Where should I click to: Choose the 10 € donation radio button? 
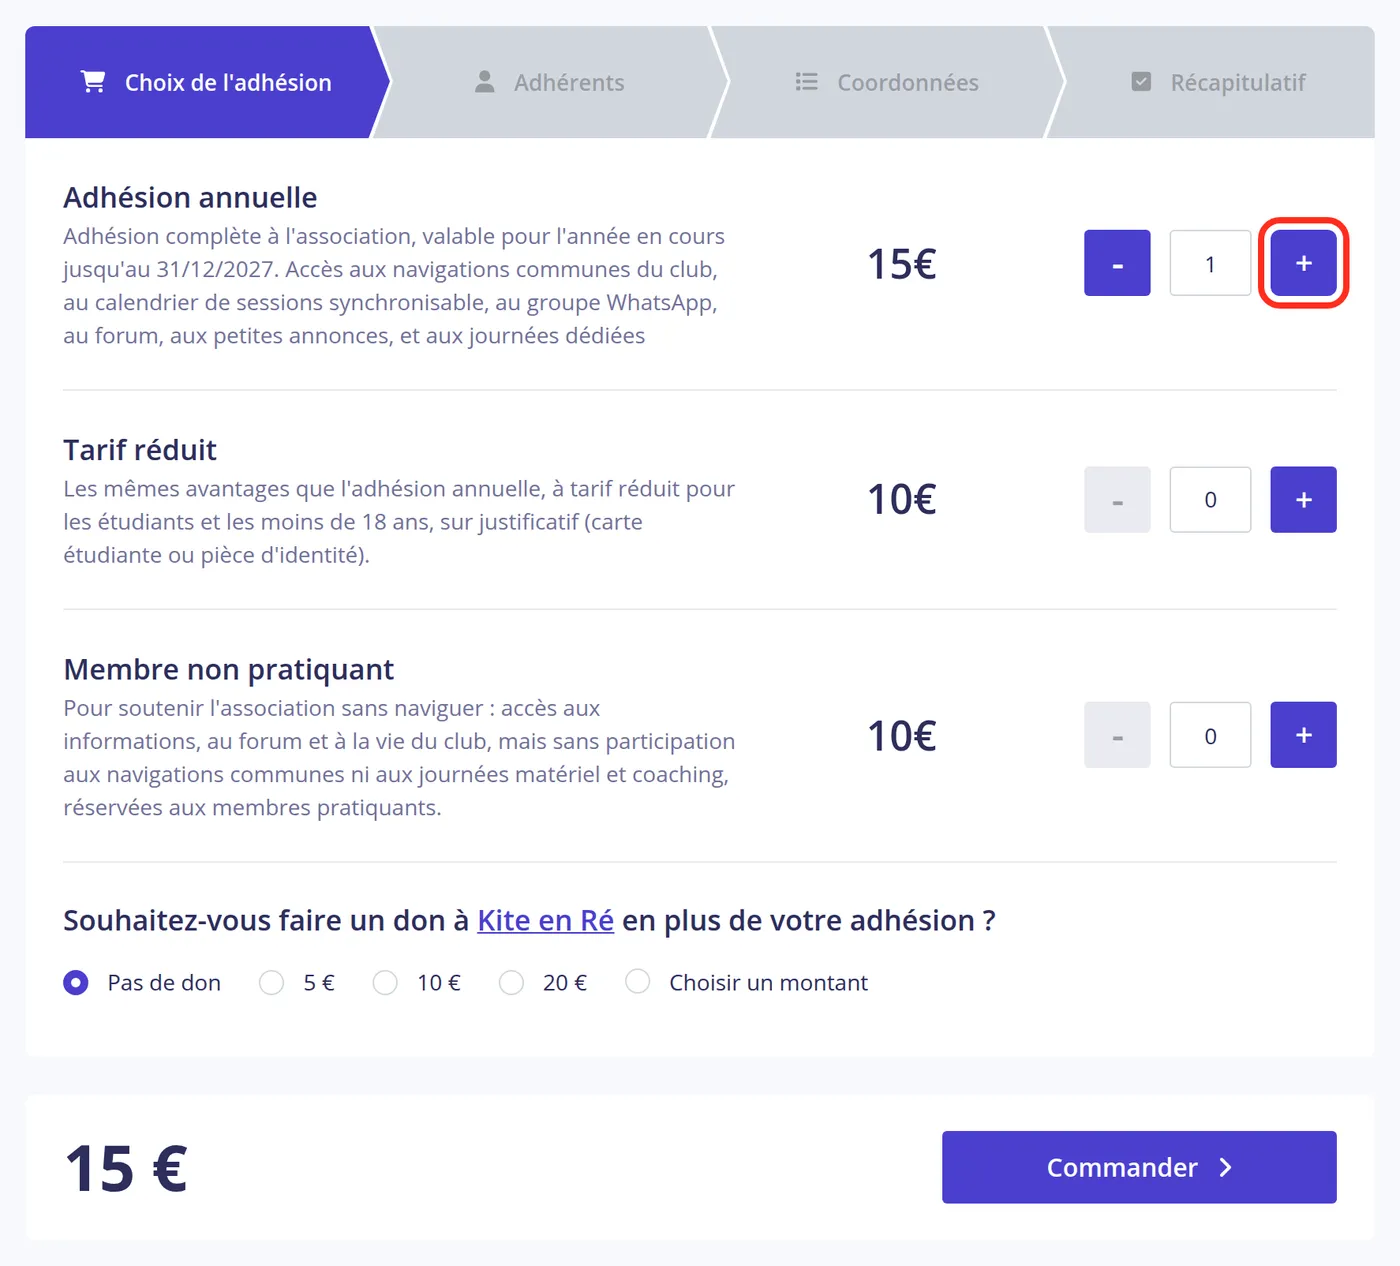pyautogui.click(x=385, y=983)
